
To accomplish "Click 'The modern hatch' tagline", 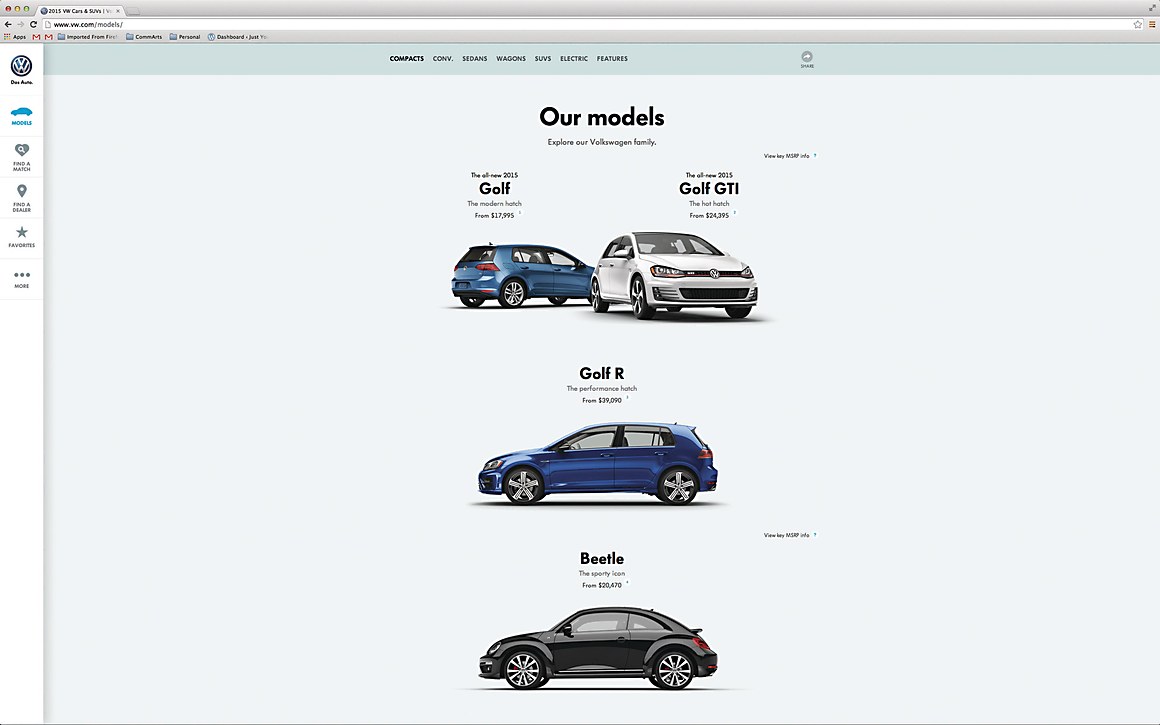I will coord(494,203).
